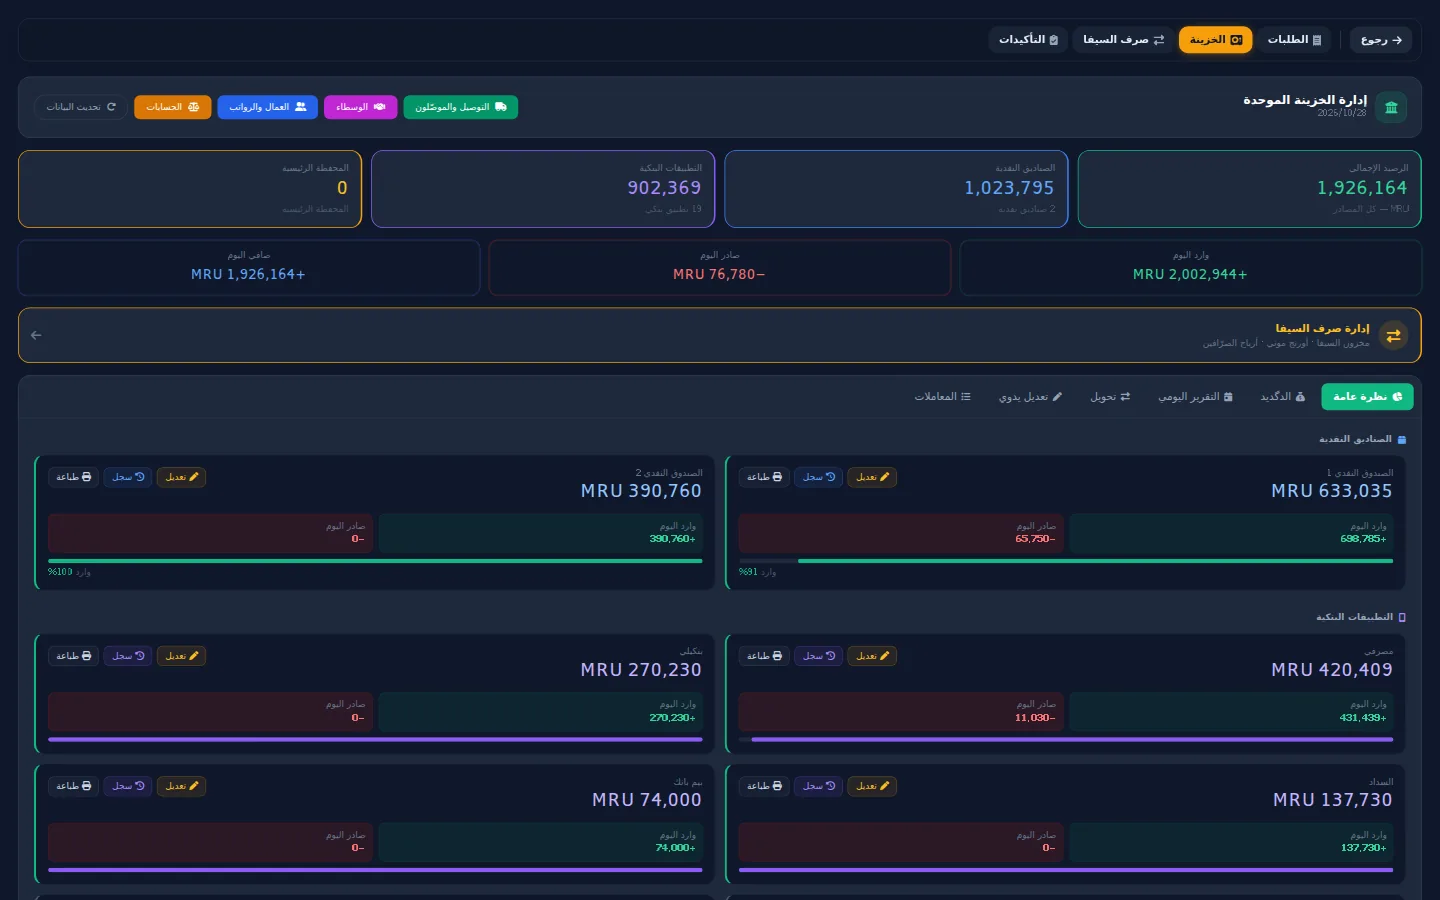Image resolution: width=1440 pixels, height=900 pixels.
Task: Refresh data with the "تحديث البيانات" button
Action: pos(80,107)
